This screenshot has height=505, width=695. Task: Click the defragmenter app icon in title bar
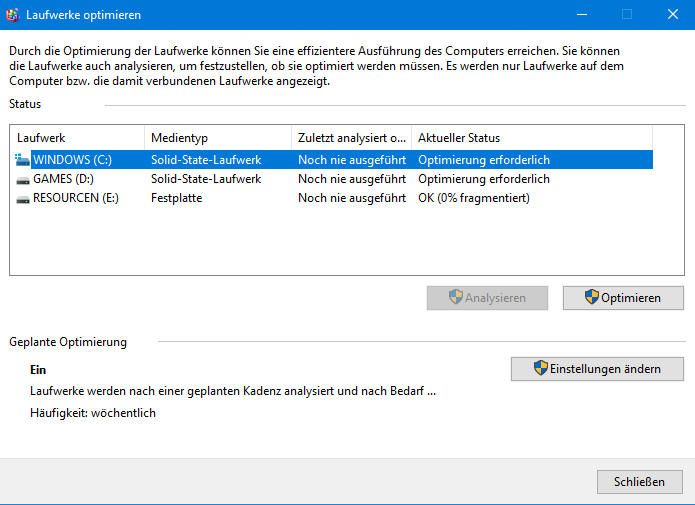12,15
